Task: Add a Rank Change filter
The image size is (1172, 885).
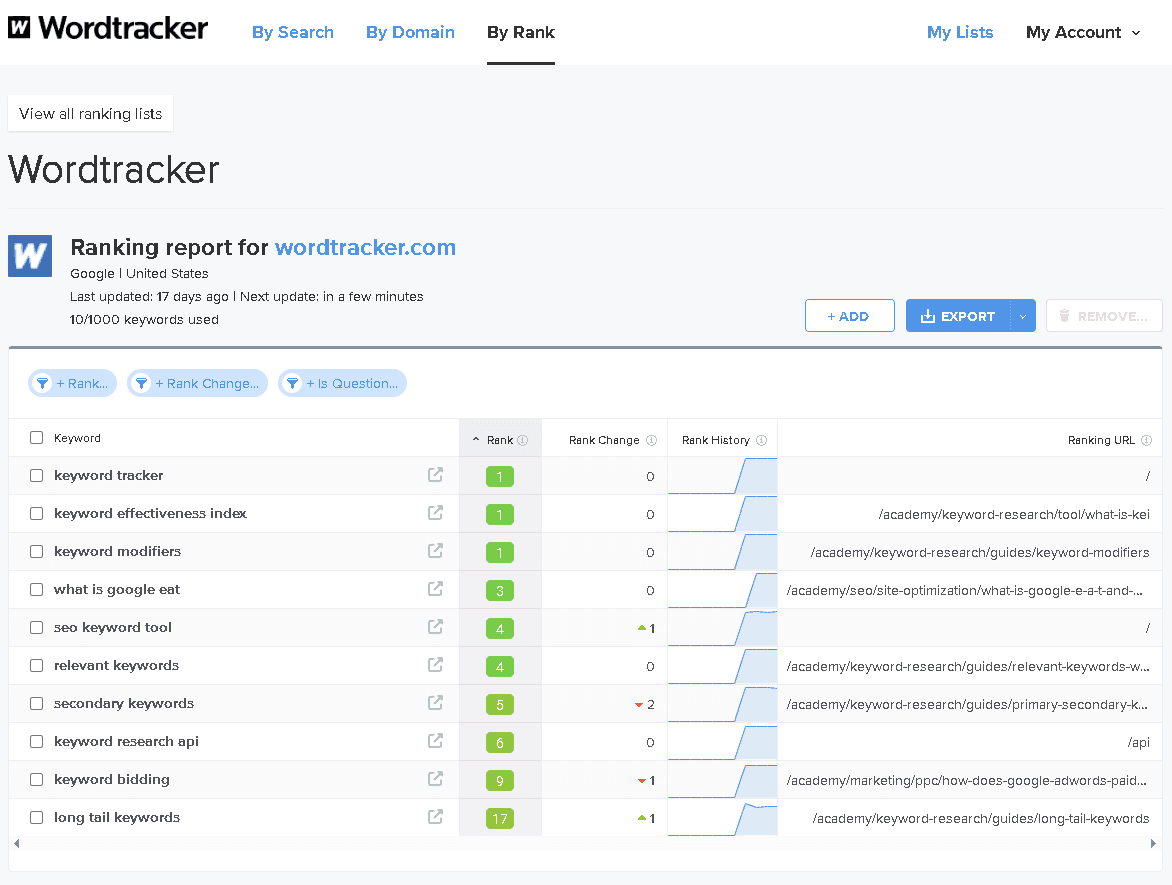Action: point(197,383)
